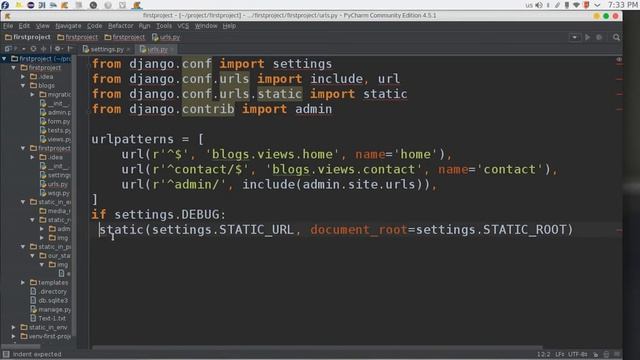The height and width of the screenshot is (360, 640).
Task: Open the project panel settings gear
Action: 58,49
